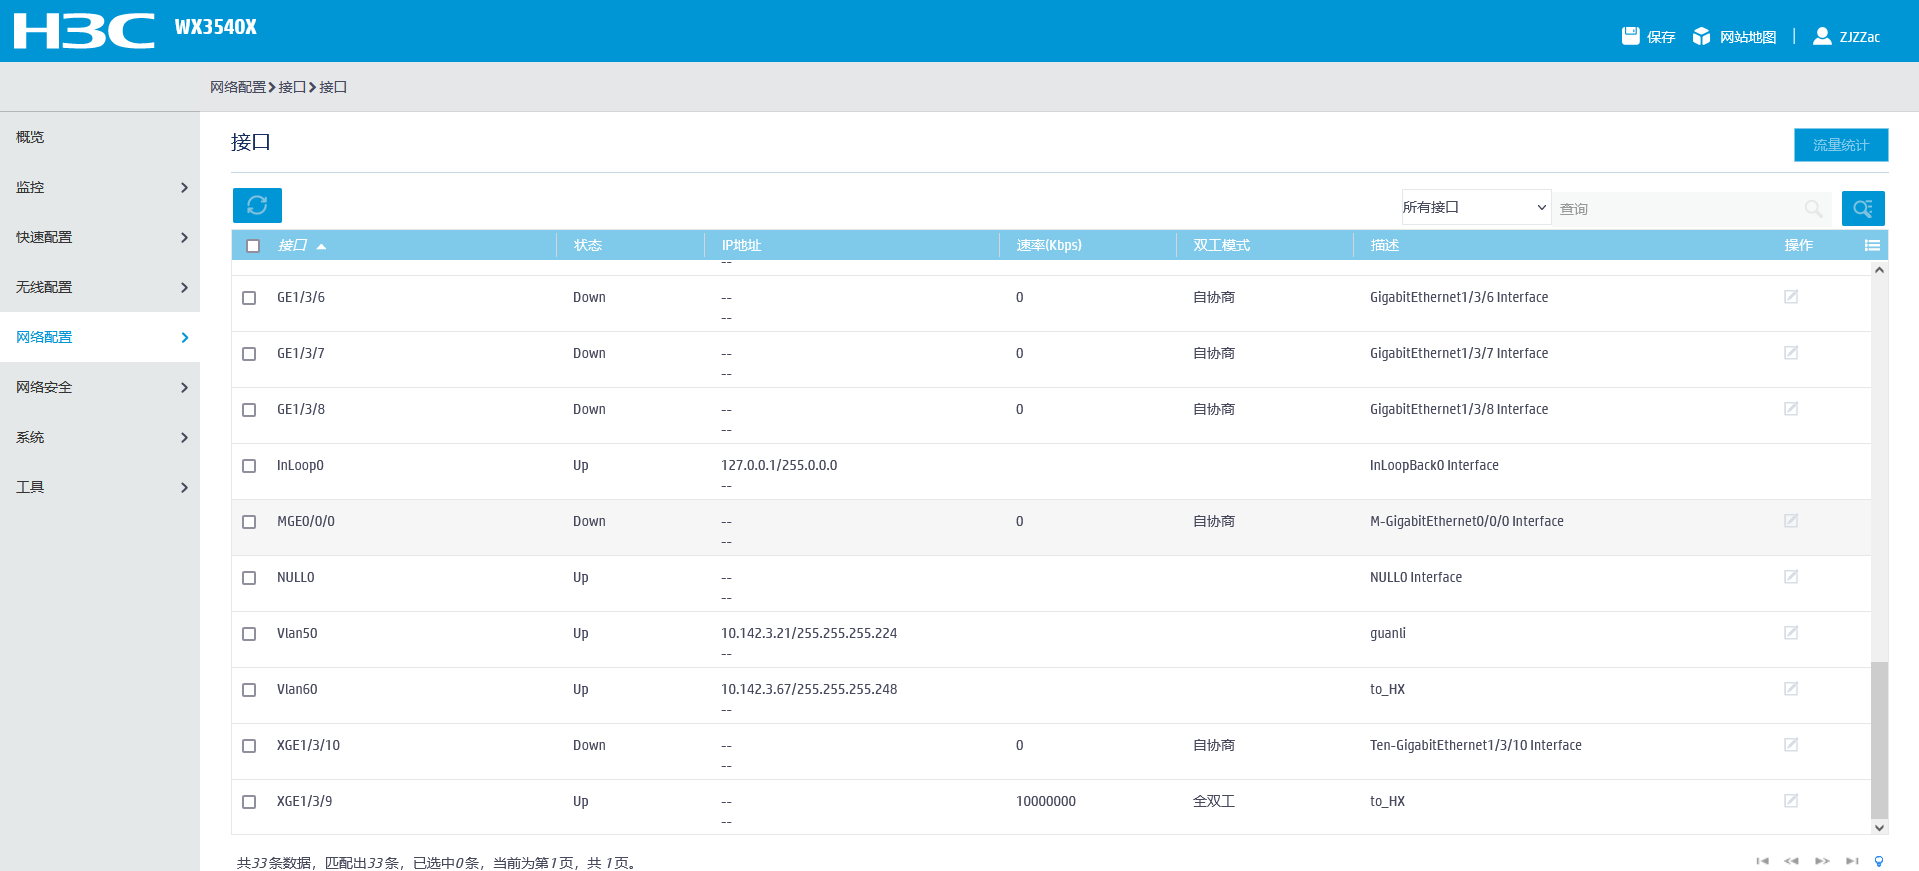Click the advanced search icon button
Screen dimensions: 1919x871
pyautogui.click(x=1862, y=208)
